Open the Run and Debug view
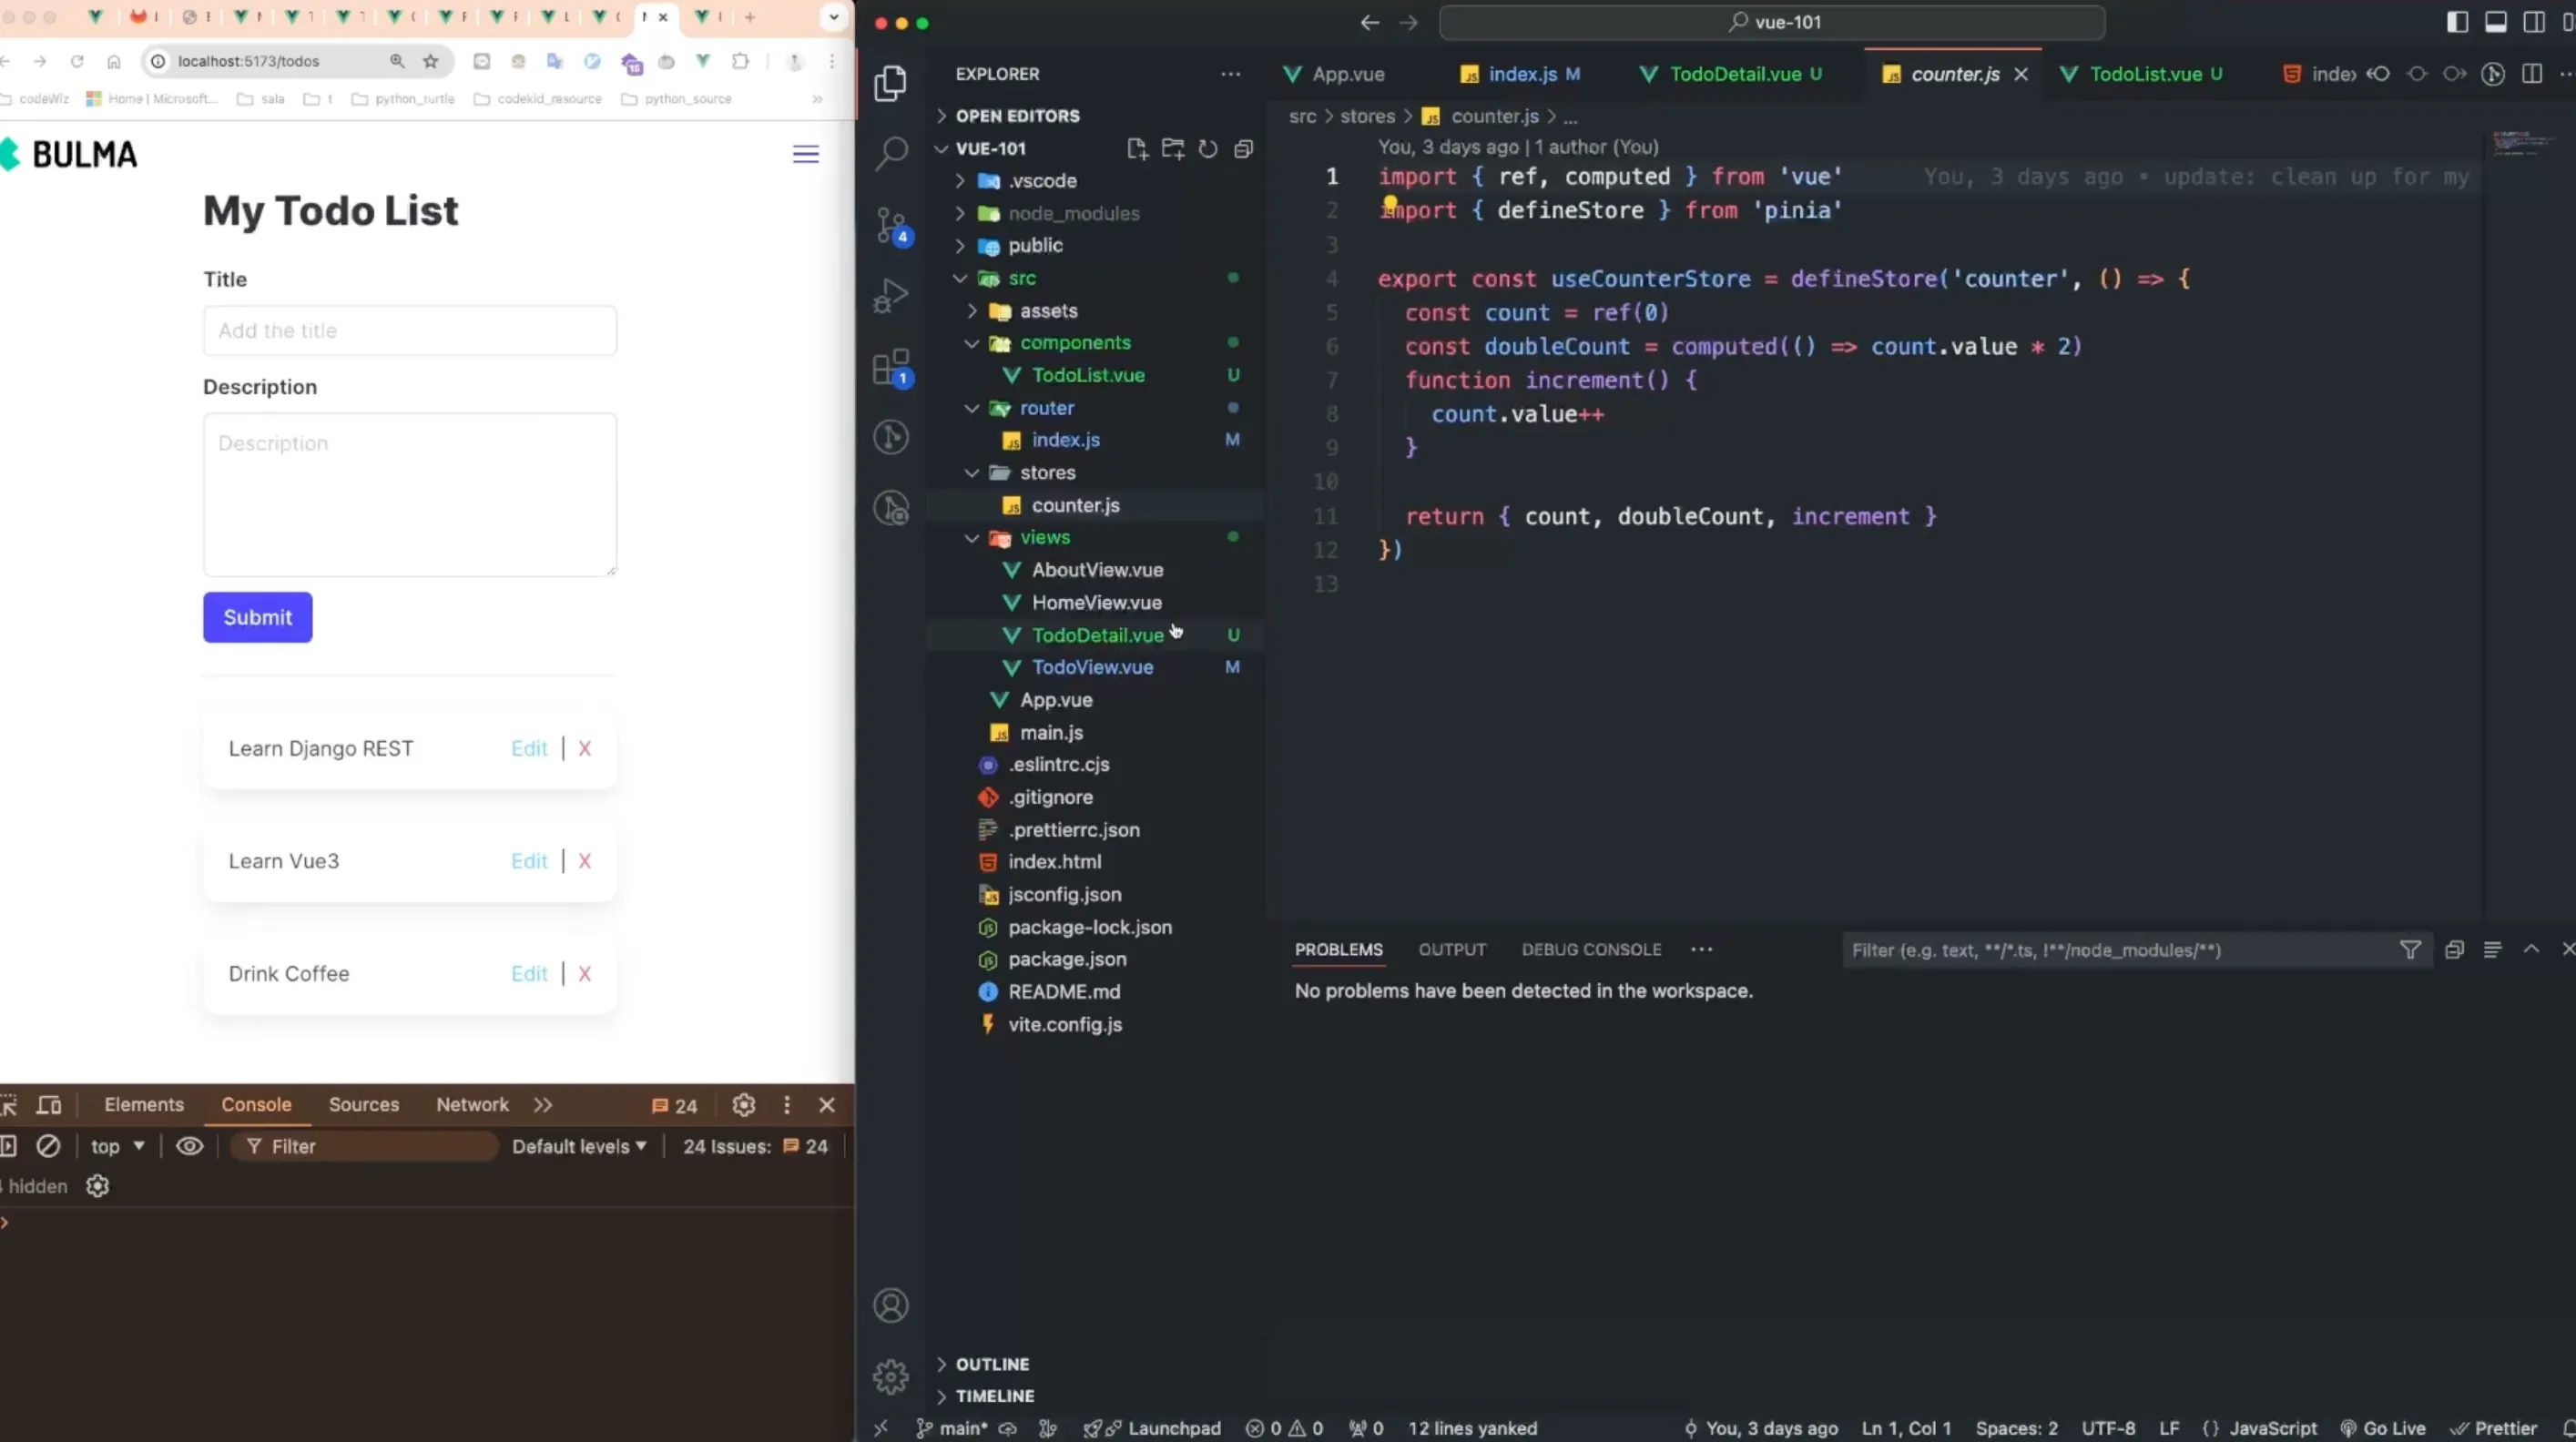Viewport: 2576px width, 1442px height. (890, 296)
